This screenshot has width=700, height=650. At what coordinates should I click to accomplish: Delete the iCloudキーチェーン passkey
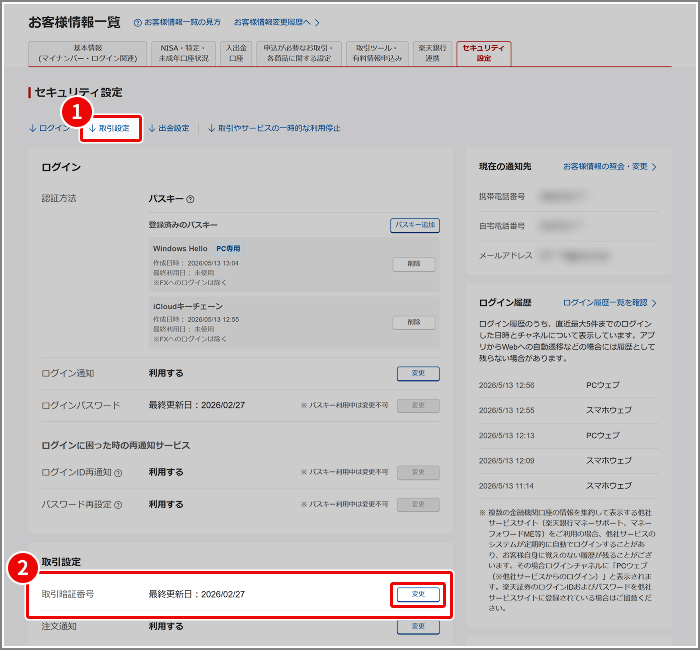(414, 322)
